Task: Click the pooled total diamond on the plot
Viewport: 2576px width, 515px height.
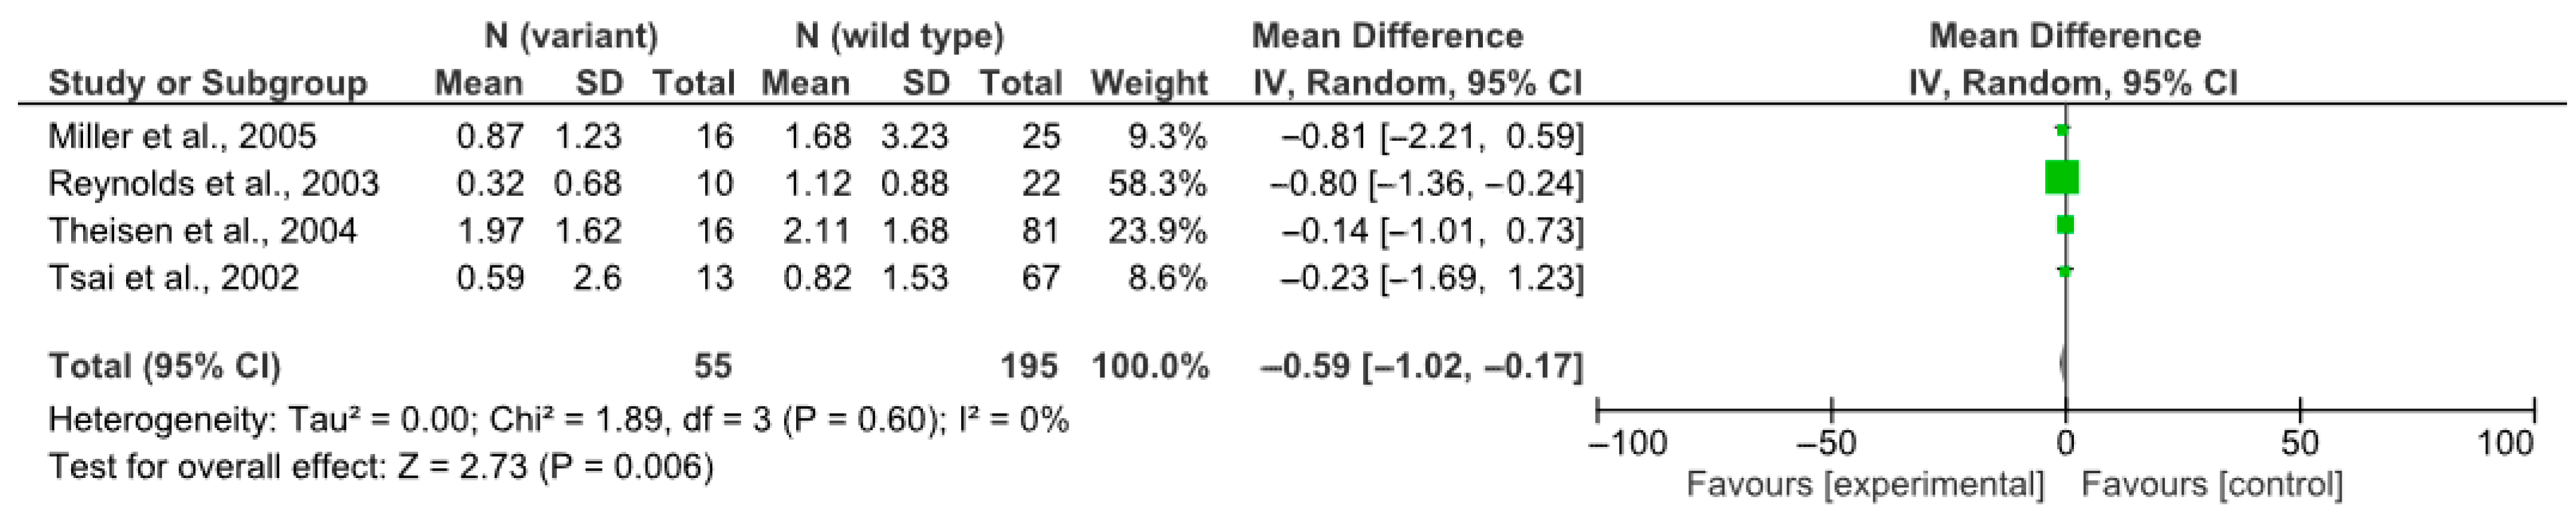Action: [x=2063, y=364]
